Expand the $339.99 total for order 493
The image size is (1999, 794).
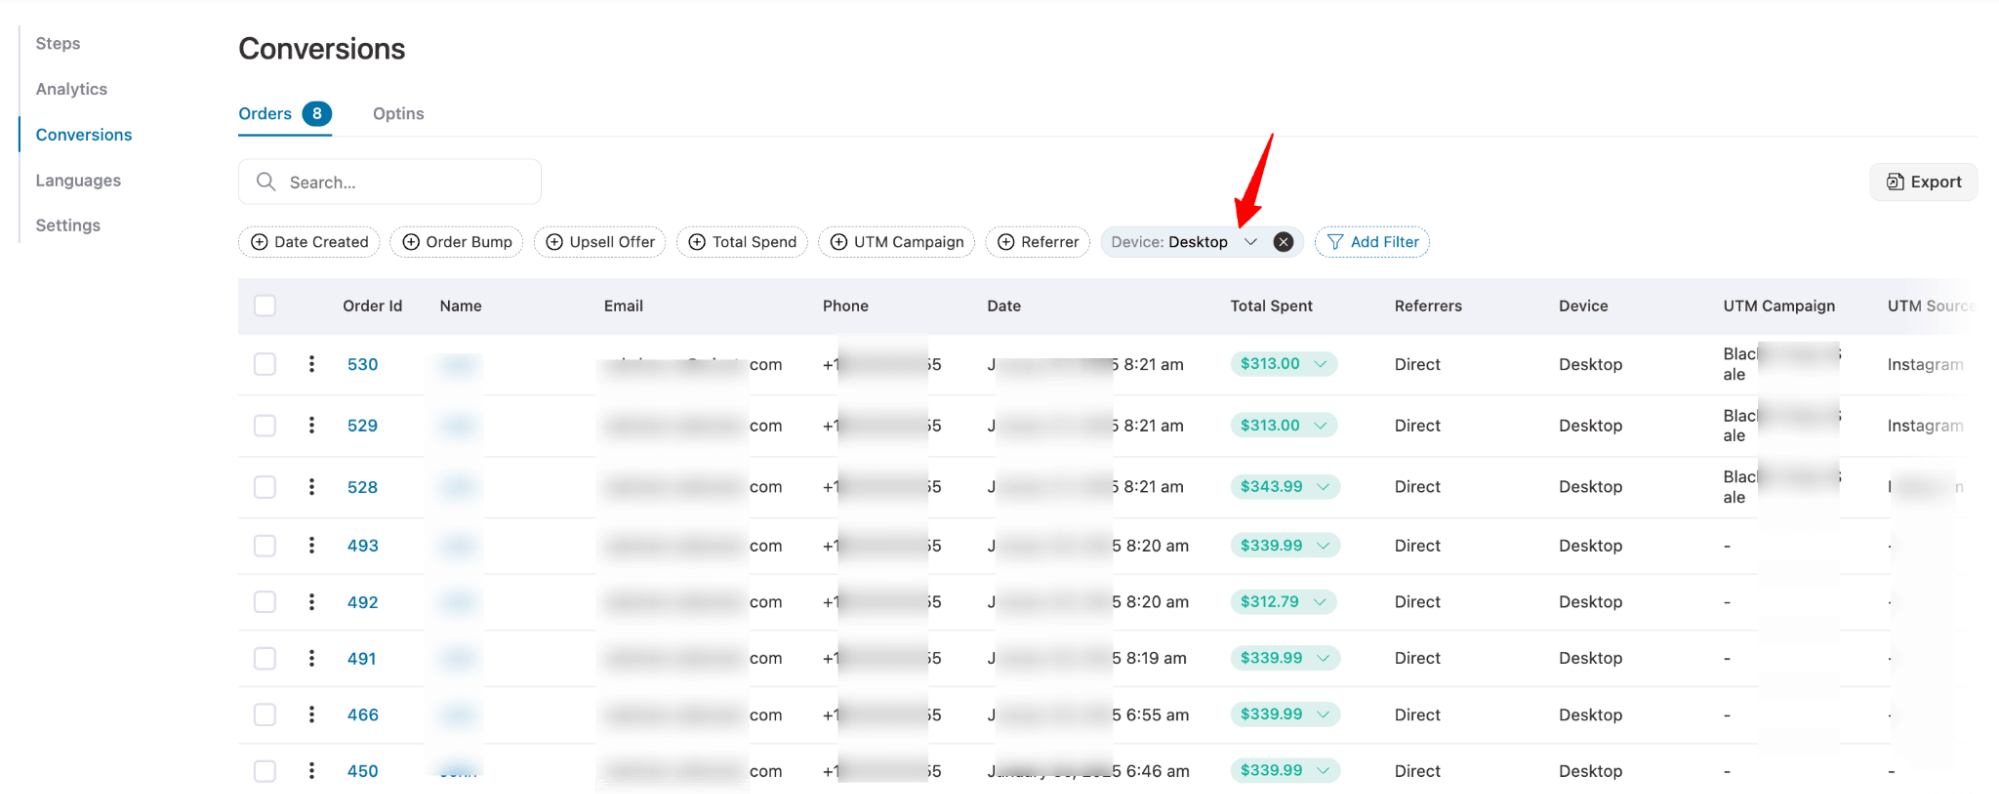click(x=1284, y=545)
